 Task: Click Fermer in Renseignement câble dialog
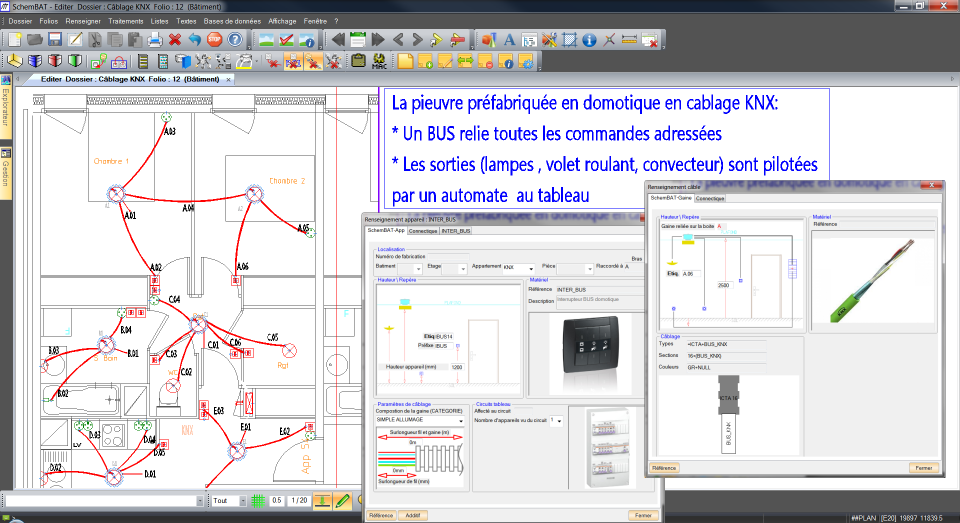point(924,468)
